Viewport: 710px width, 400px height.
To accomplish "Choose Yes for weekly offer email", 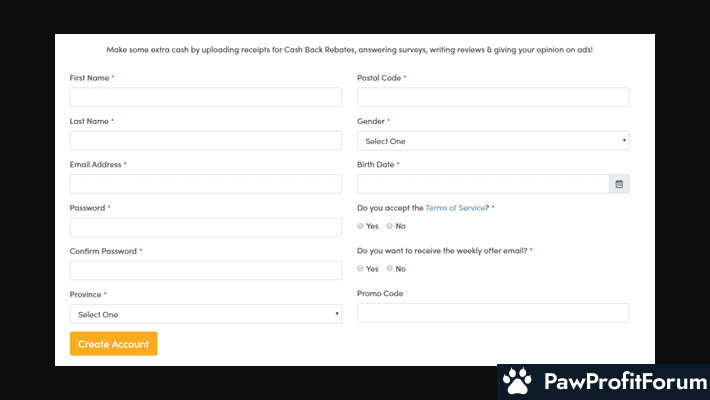I will [360, 268].
